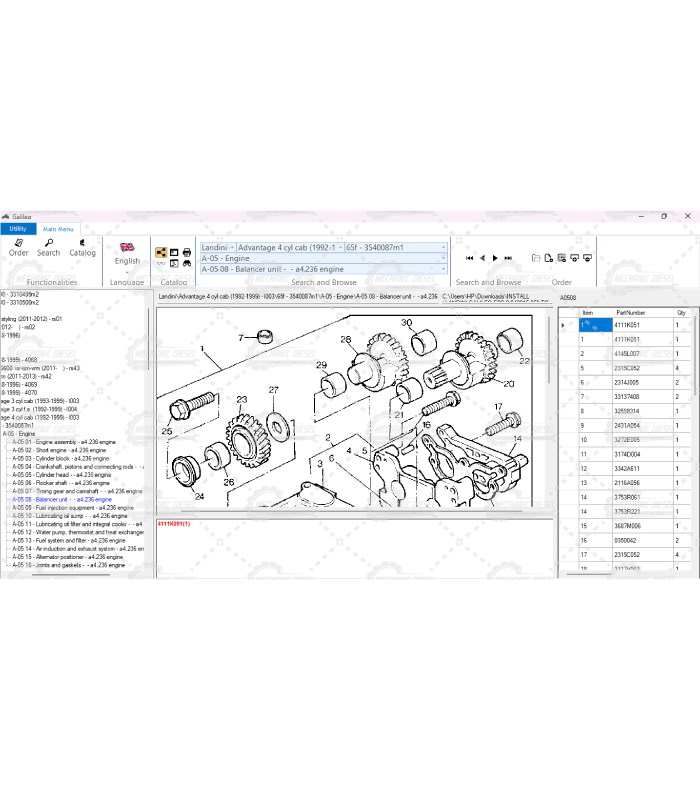Click the red 4111K051(1) part link

[x=174, y=524]
